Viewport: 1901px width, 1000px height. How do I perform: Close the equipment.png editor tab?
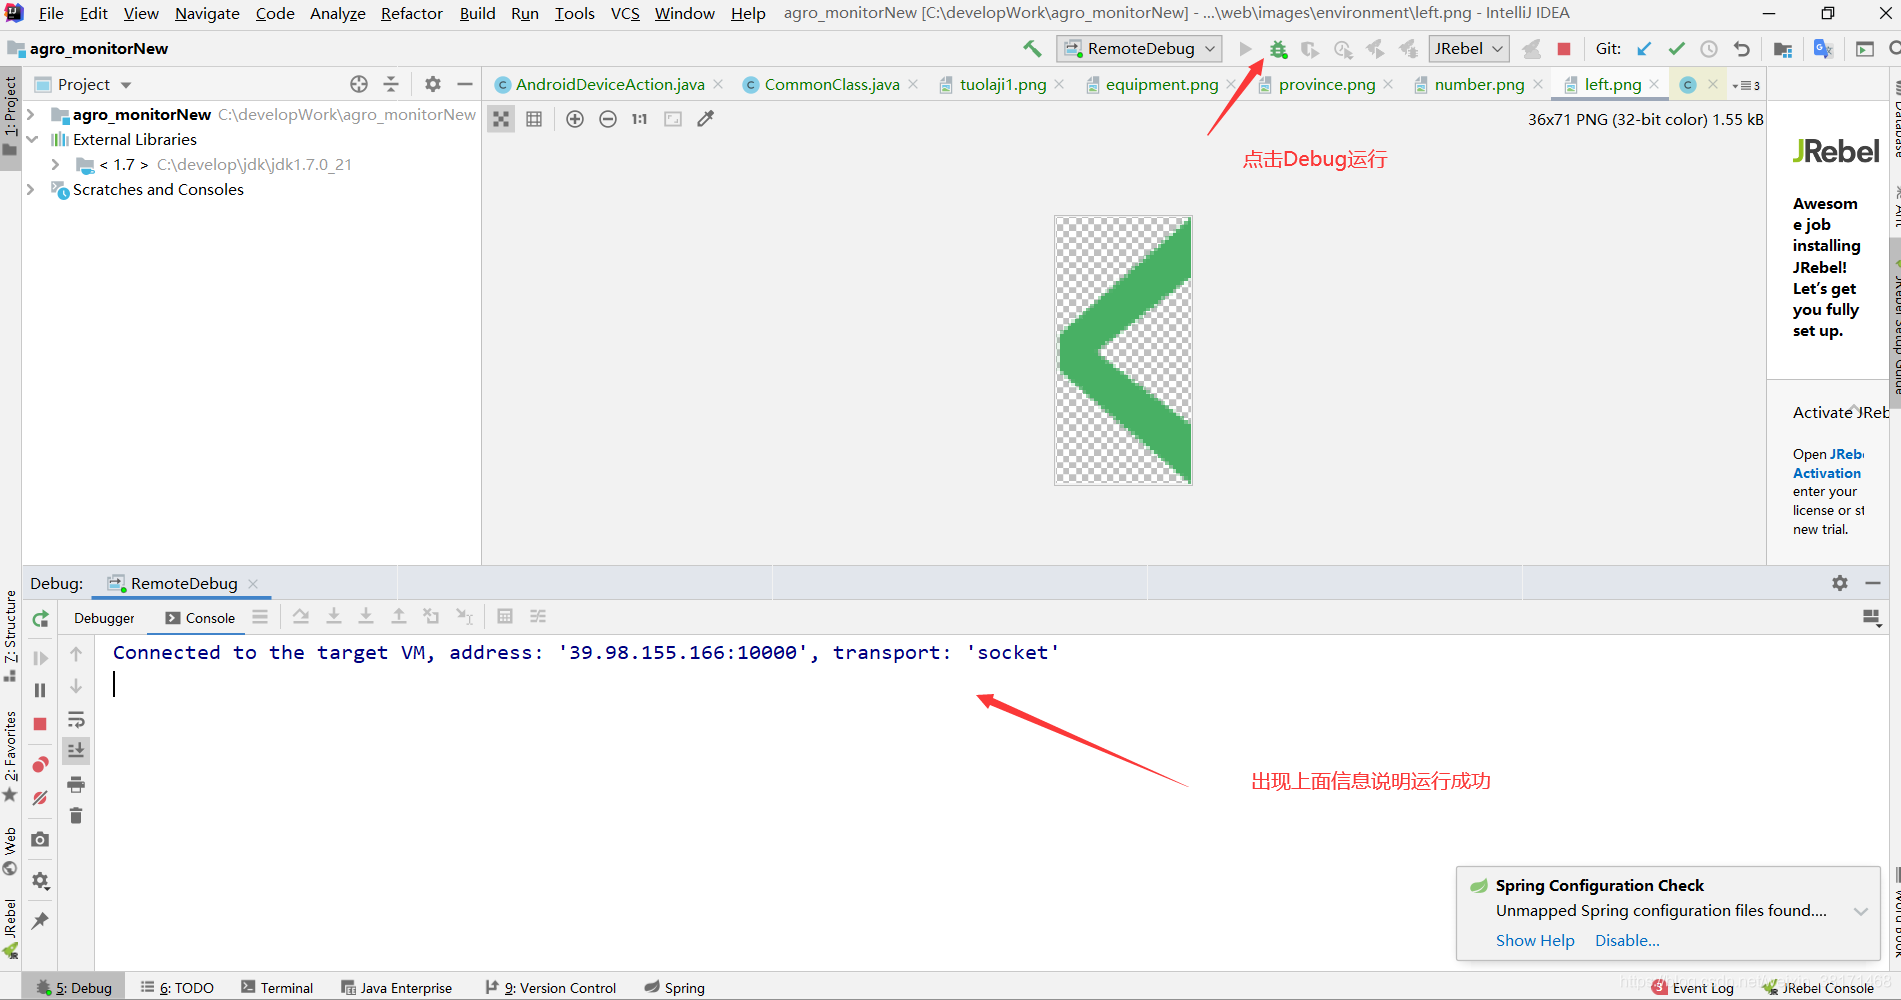click(x=1231, y=85)
